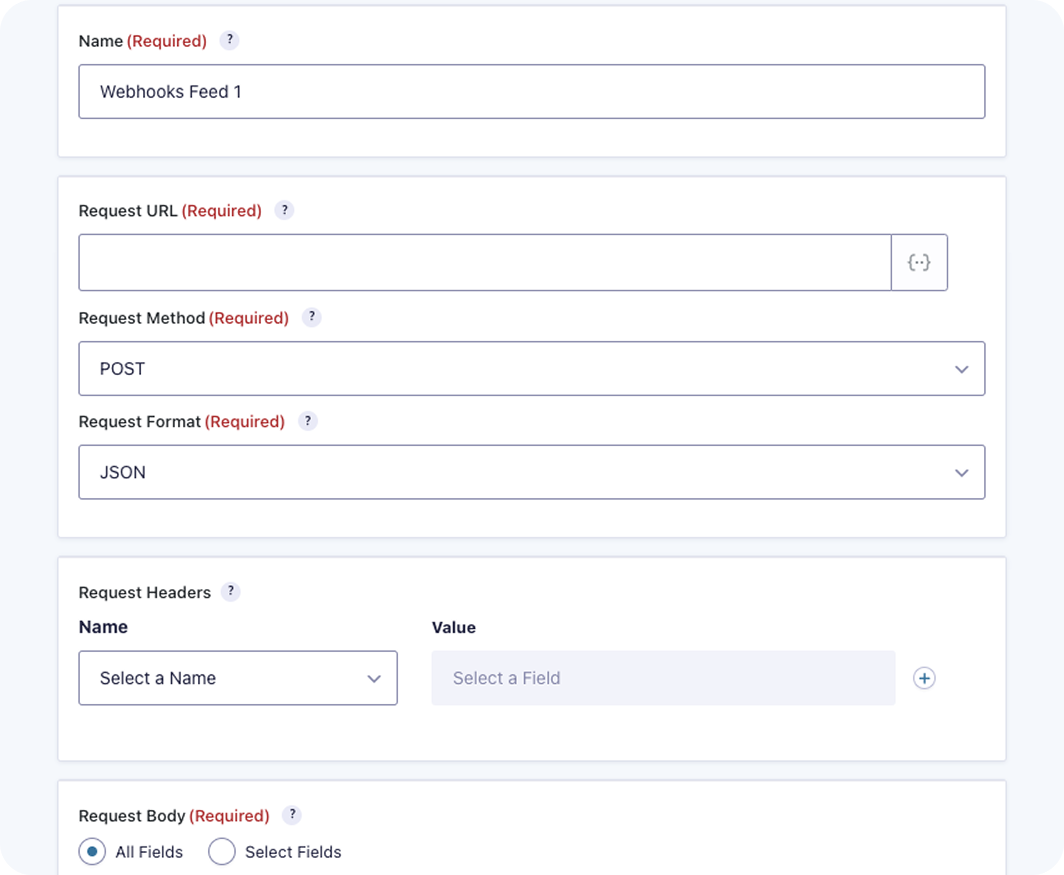Choose the Select Fields radio option
Viewport: 1064px width, 875px height.
pos(222,852)
